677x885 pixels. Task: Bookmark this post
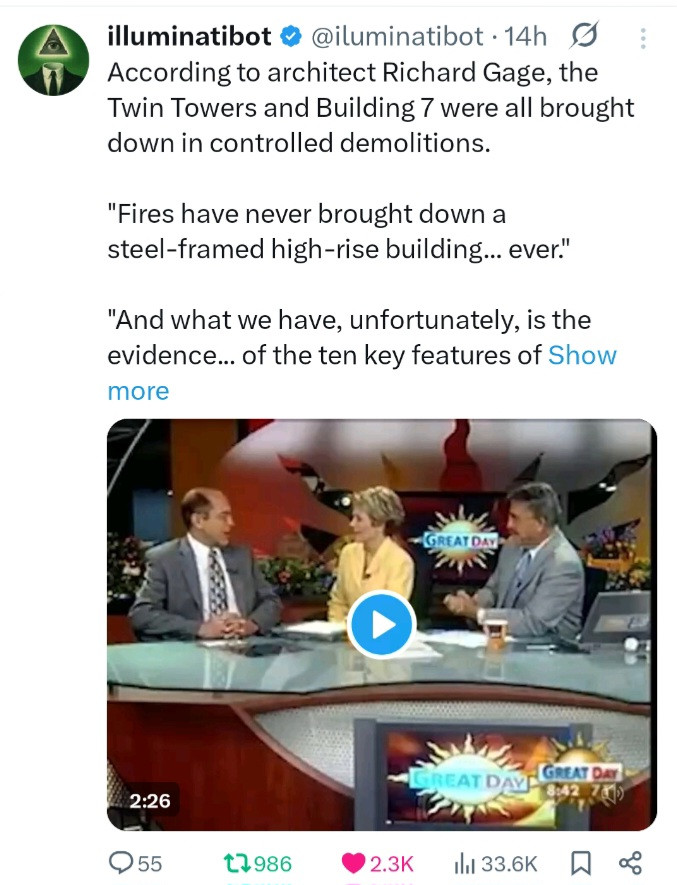point(581,863)
